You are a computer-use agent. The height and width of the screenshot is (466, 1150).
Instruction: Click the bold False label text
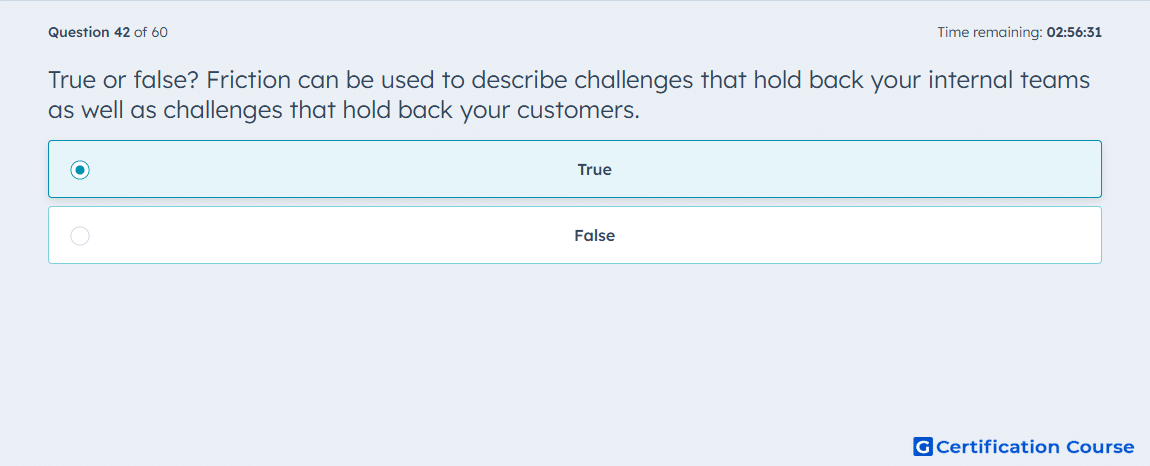coord(594,236)
